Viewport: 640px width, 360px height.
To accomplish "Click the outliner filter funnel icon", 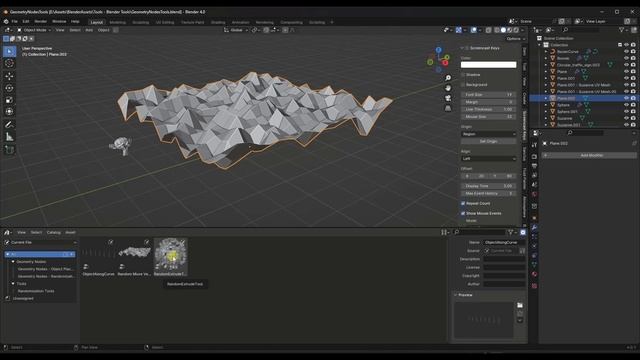I will [x=621, y=30].
